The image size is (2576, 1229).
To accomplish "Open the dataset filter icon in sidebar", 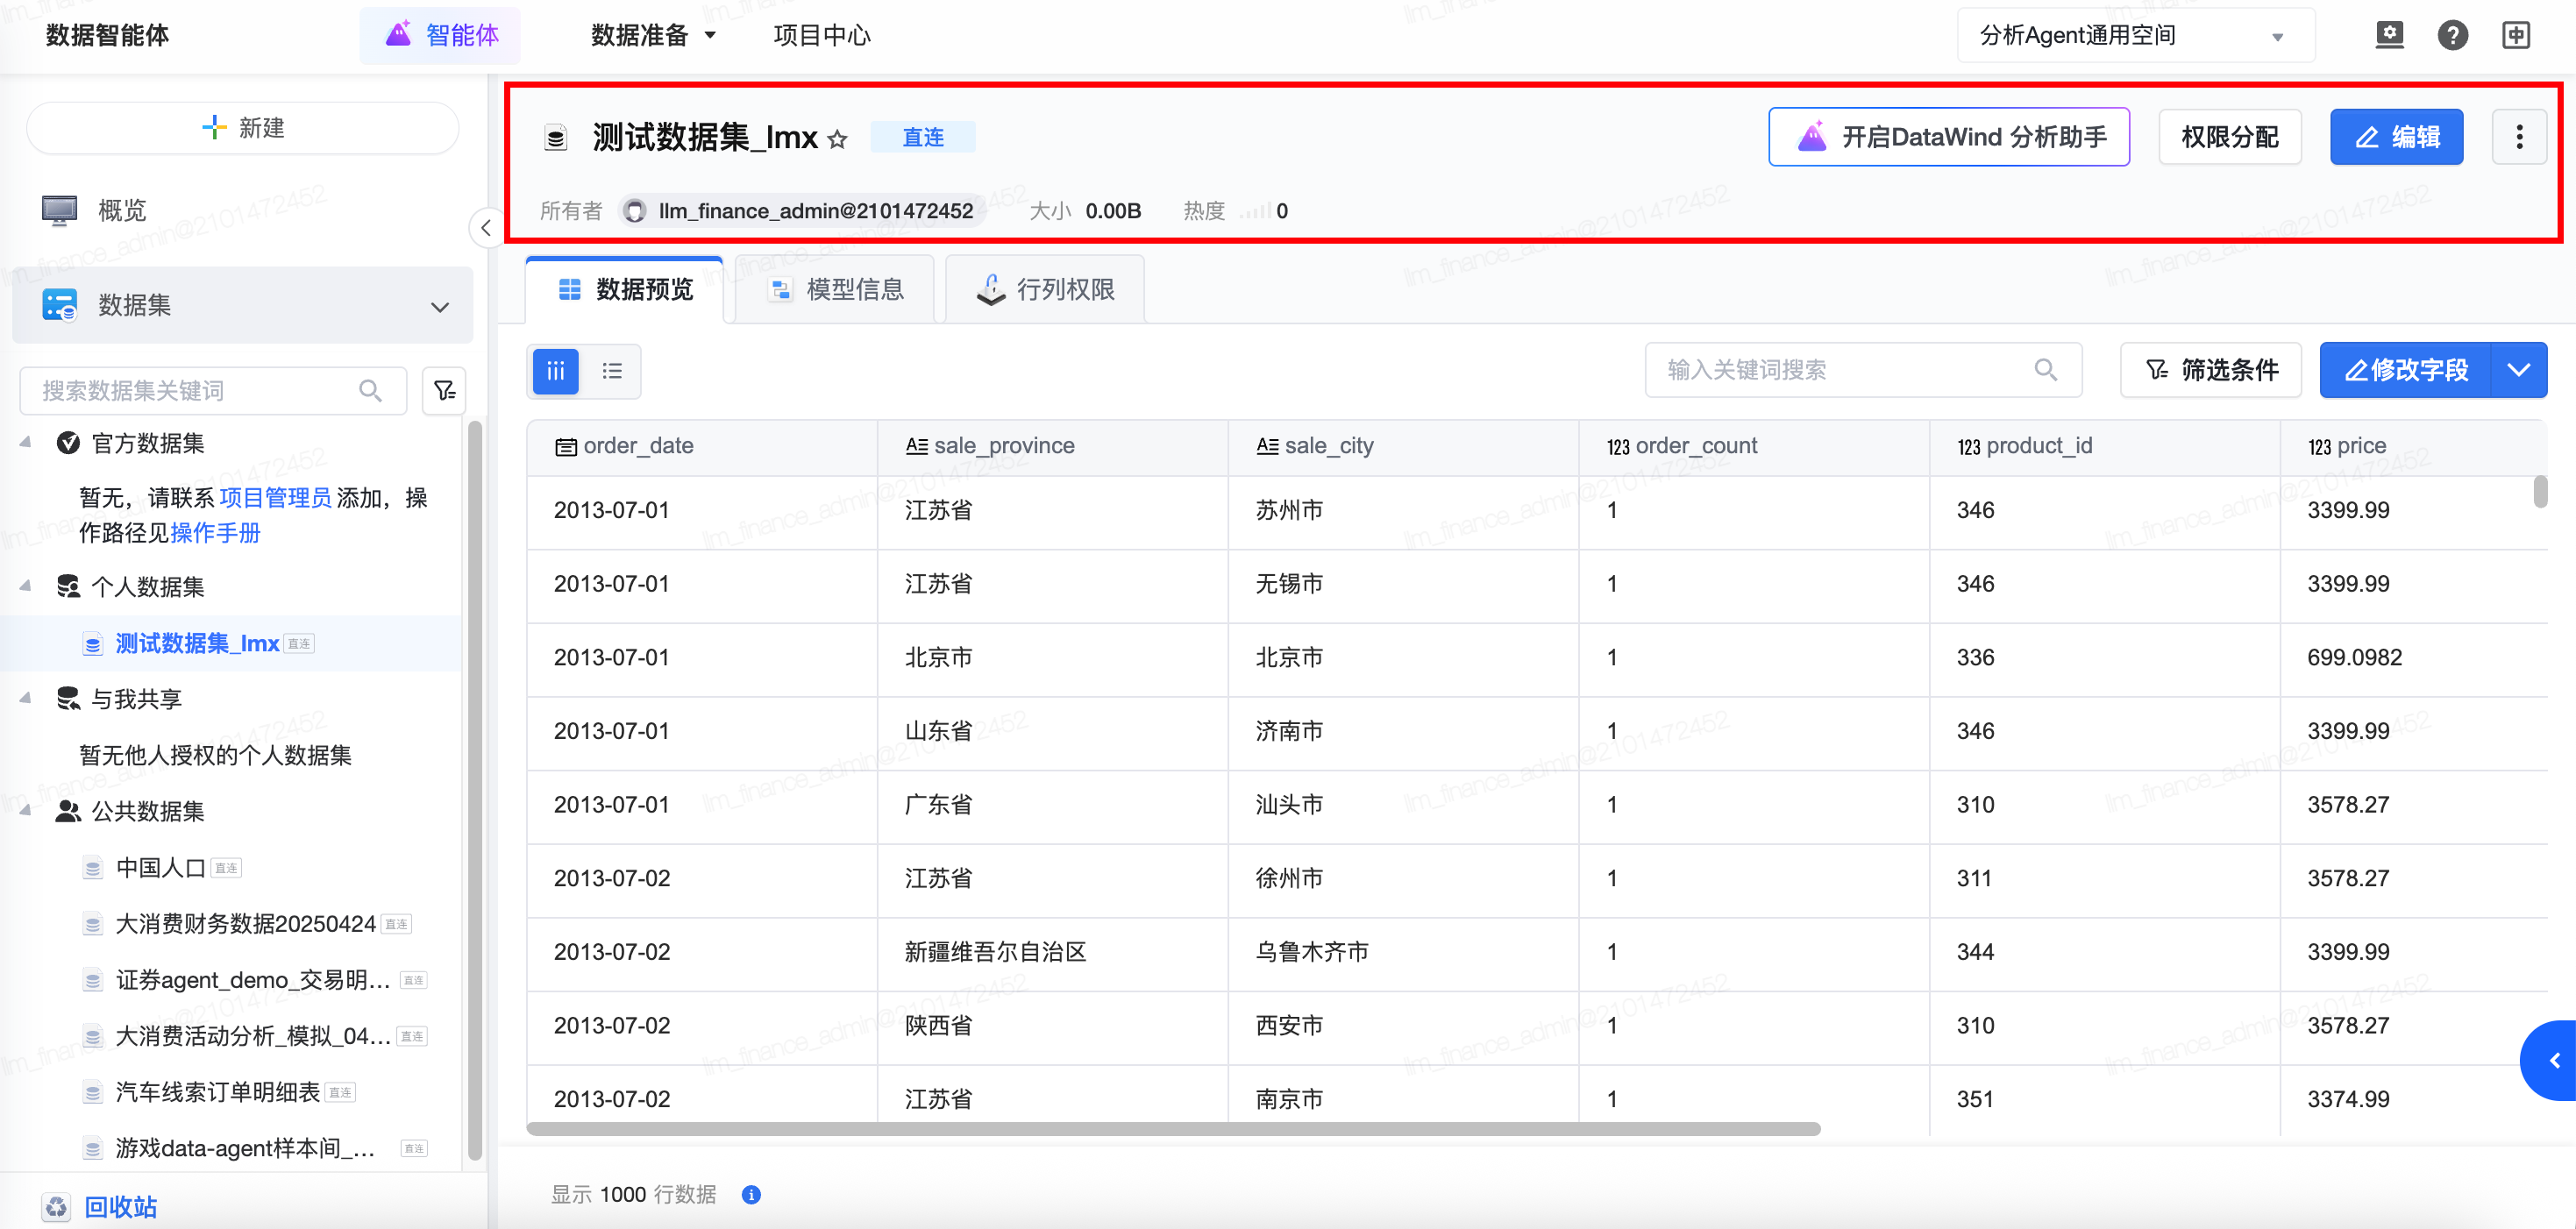I will pos(445,390).
